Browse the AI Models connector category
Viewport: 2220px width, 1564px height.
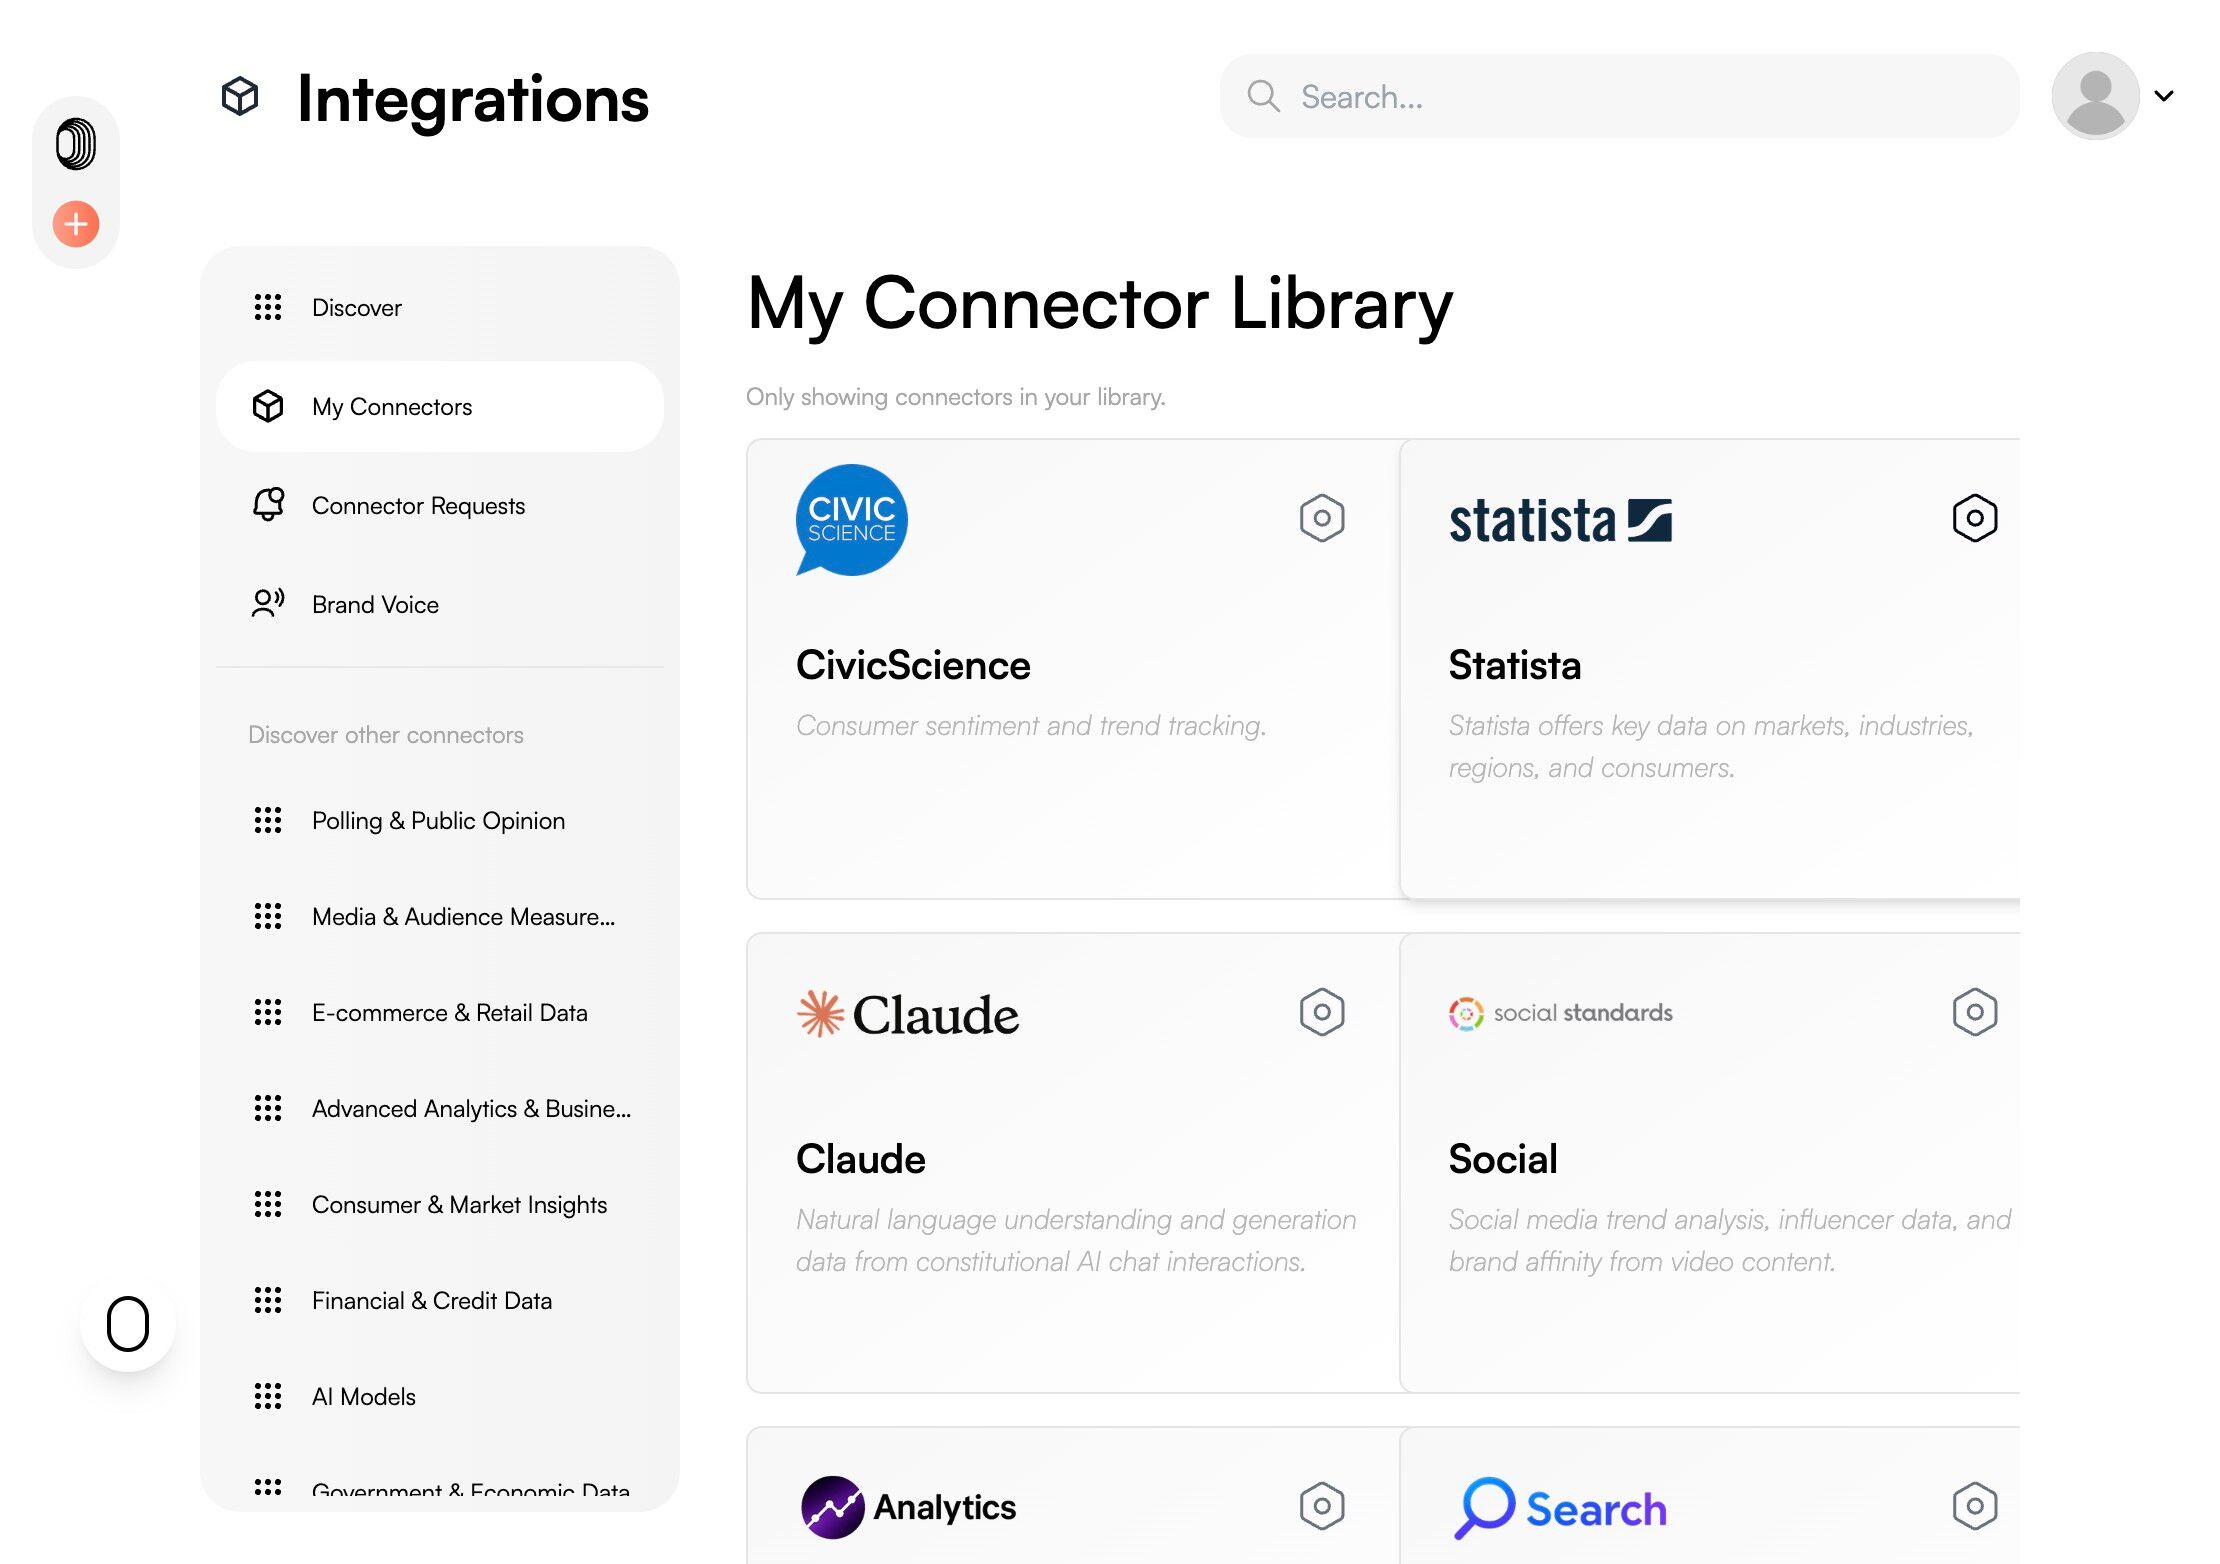363,1397
